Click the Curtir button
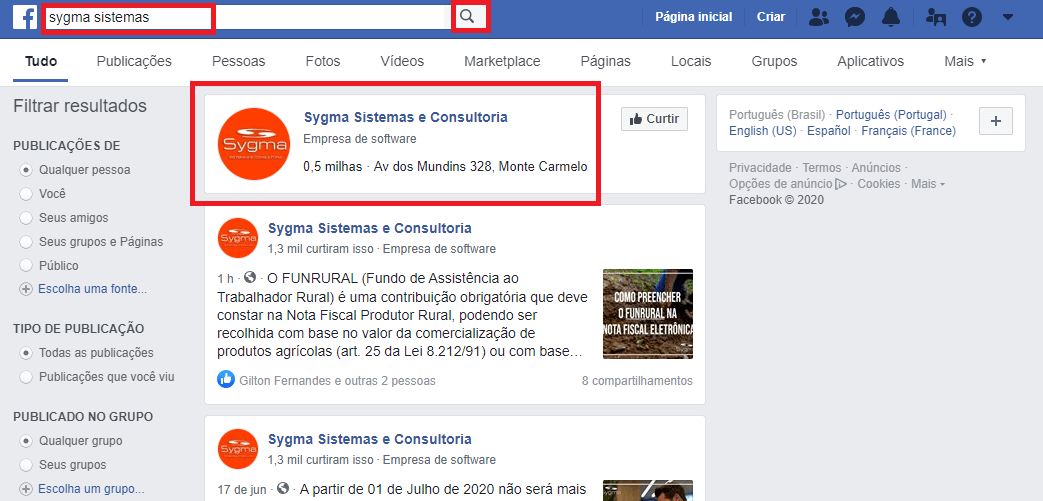 (655, 119)
